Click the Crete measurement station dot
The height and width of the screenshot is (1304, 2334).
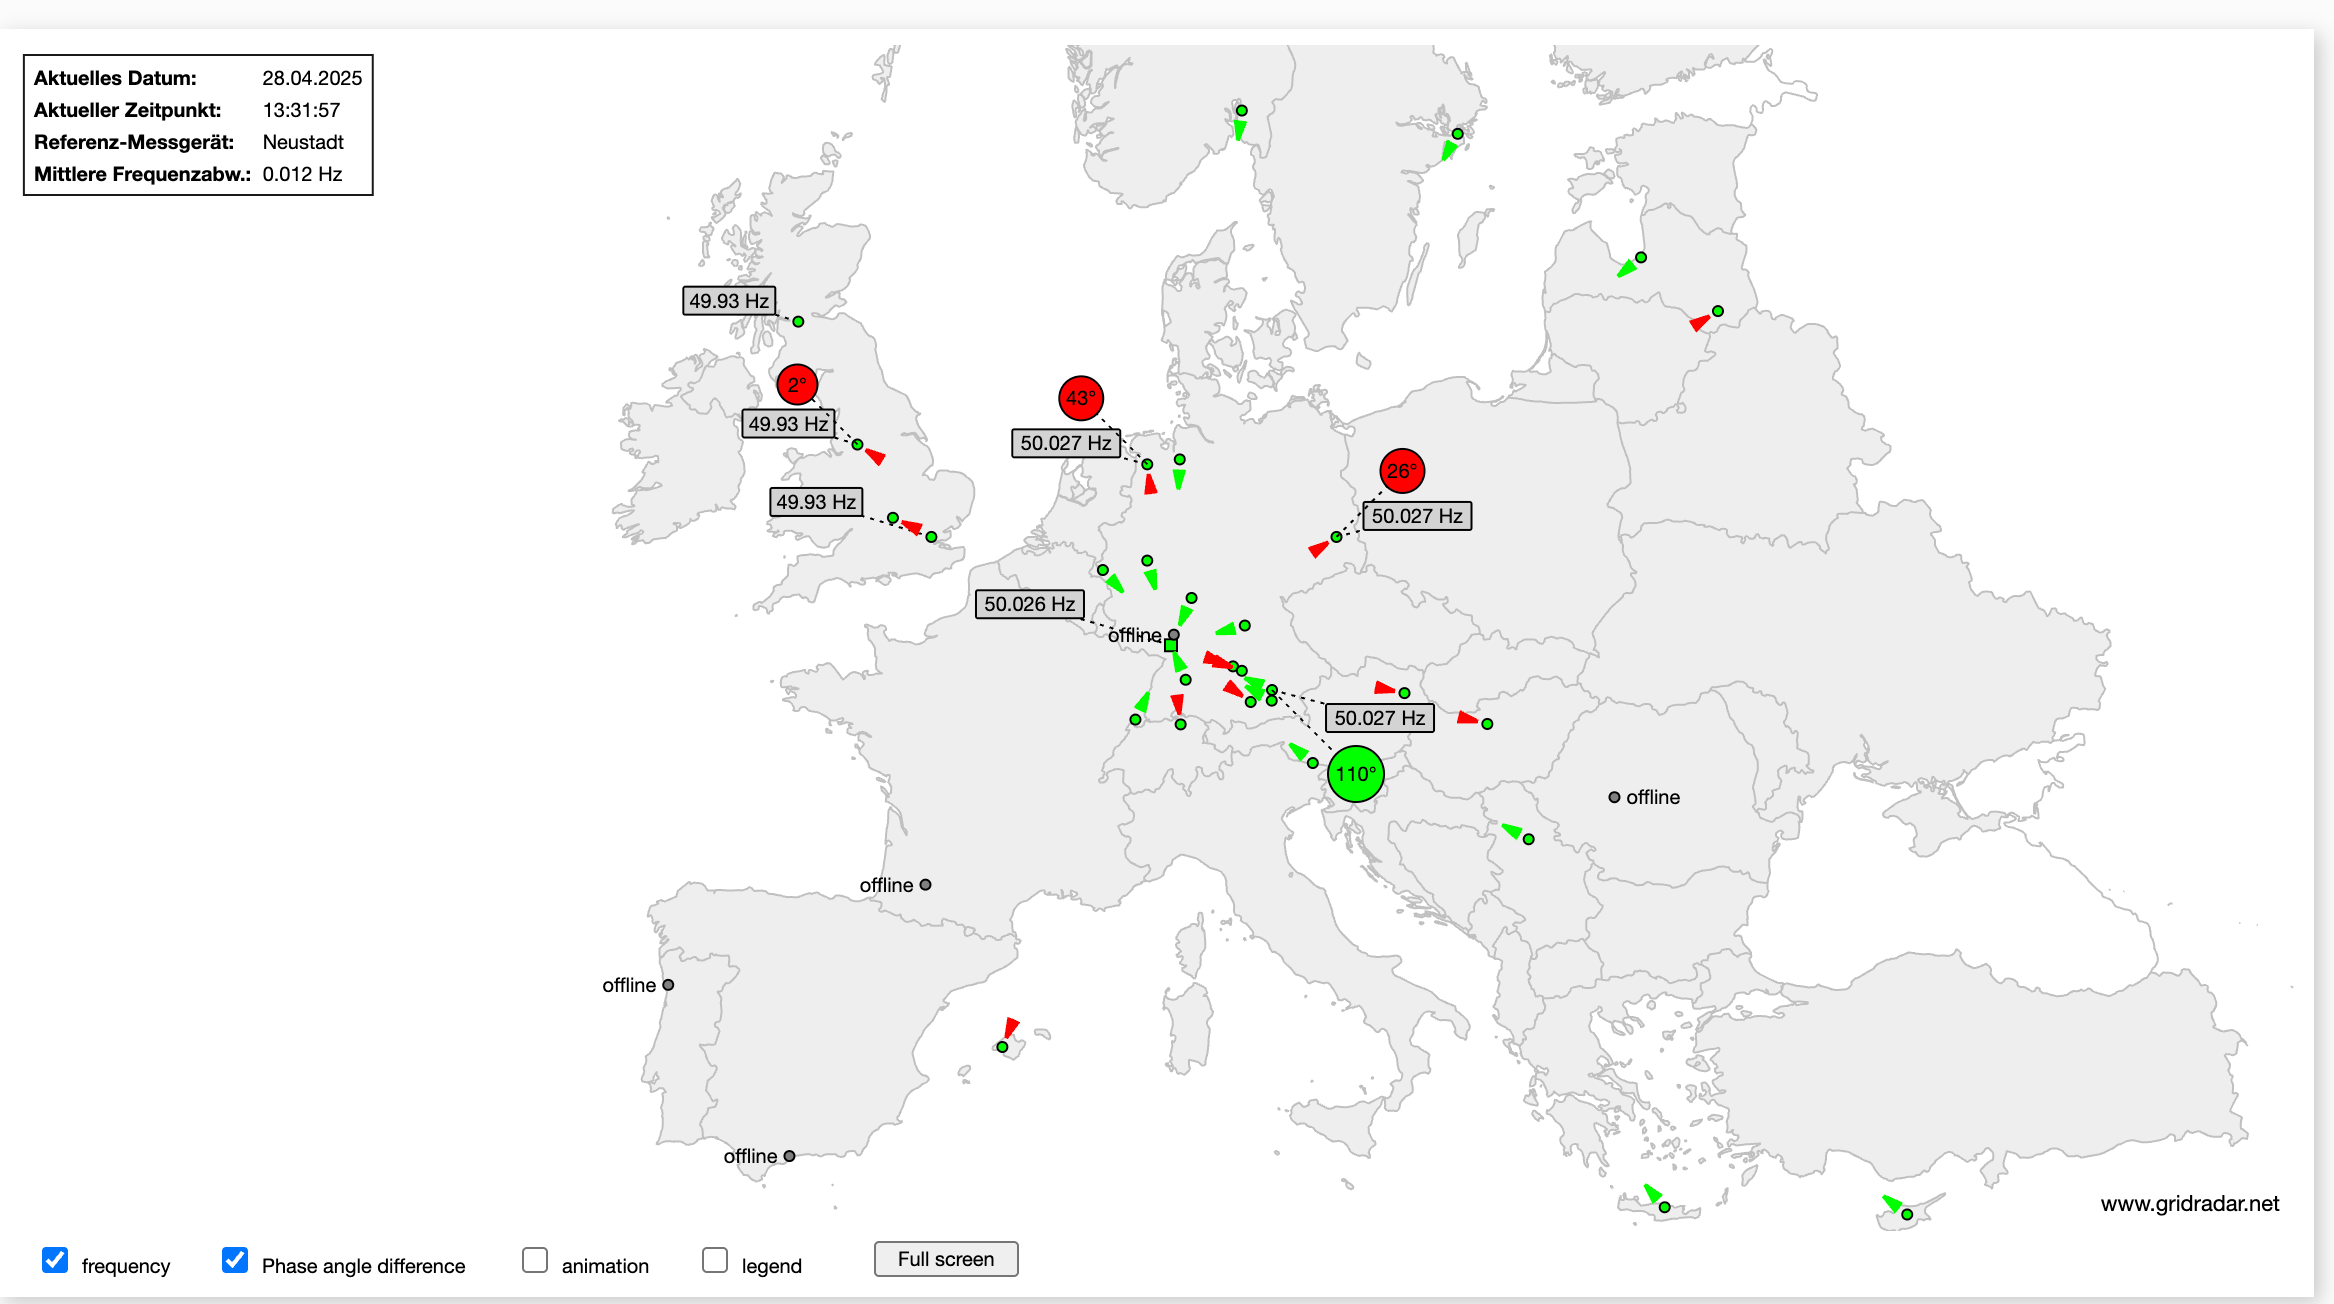(x=1664, y=1207)
